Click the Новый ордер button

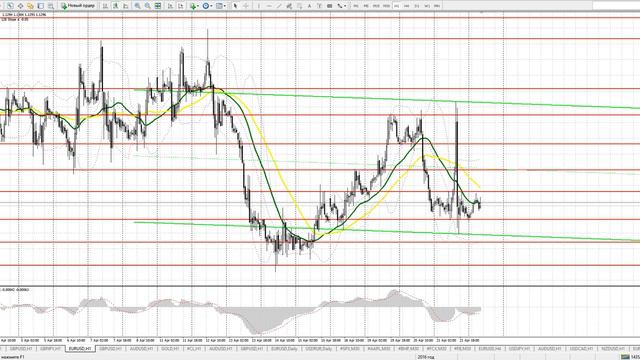(78, 6)
